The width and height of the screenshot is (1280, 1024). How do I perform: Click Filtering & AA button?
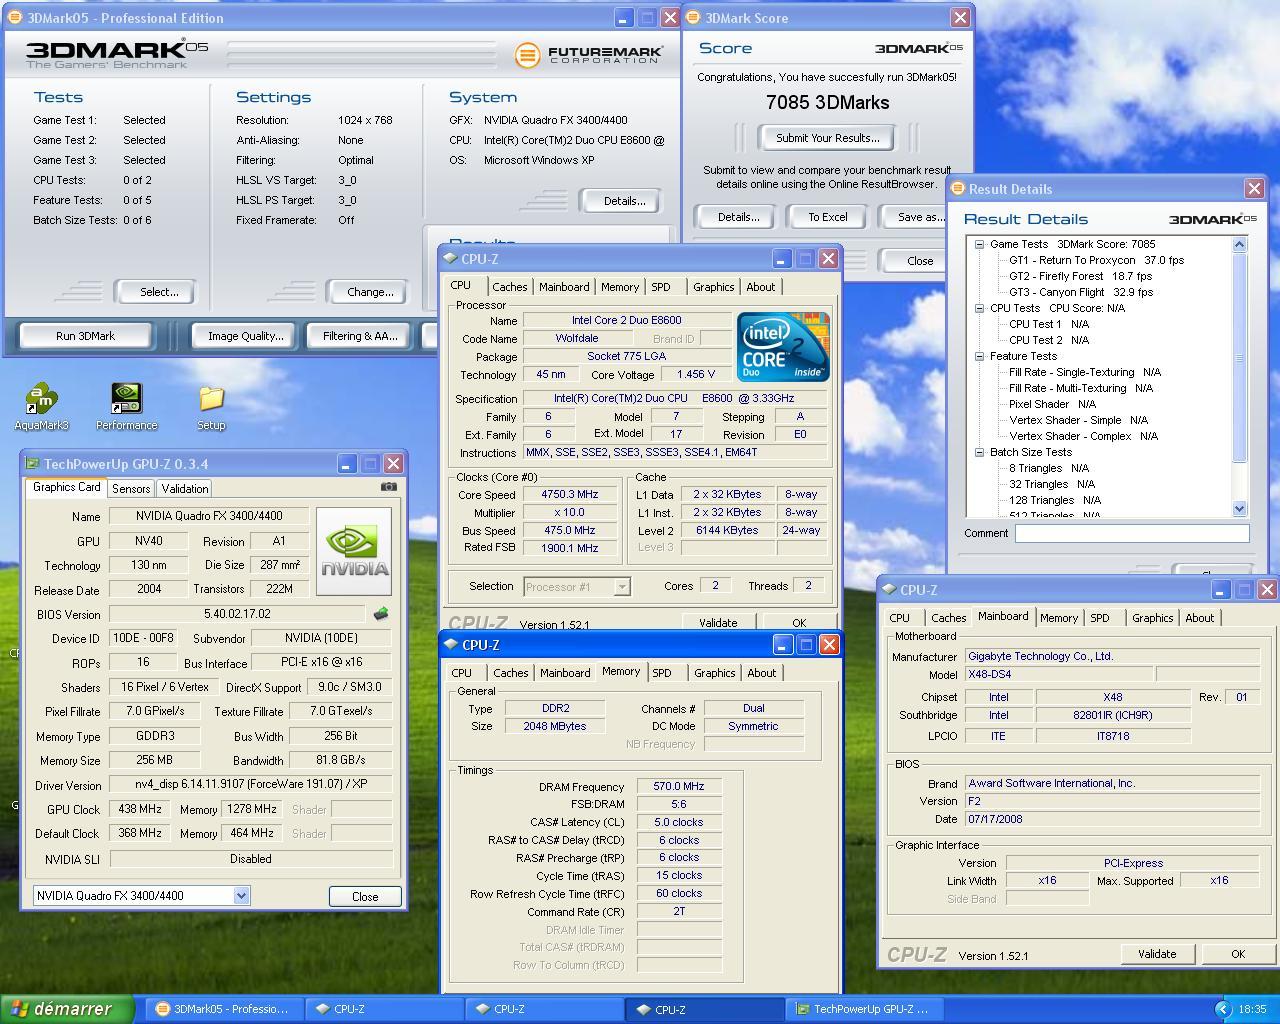pyautogui.click(x=360, y=336)
